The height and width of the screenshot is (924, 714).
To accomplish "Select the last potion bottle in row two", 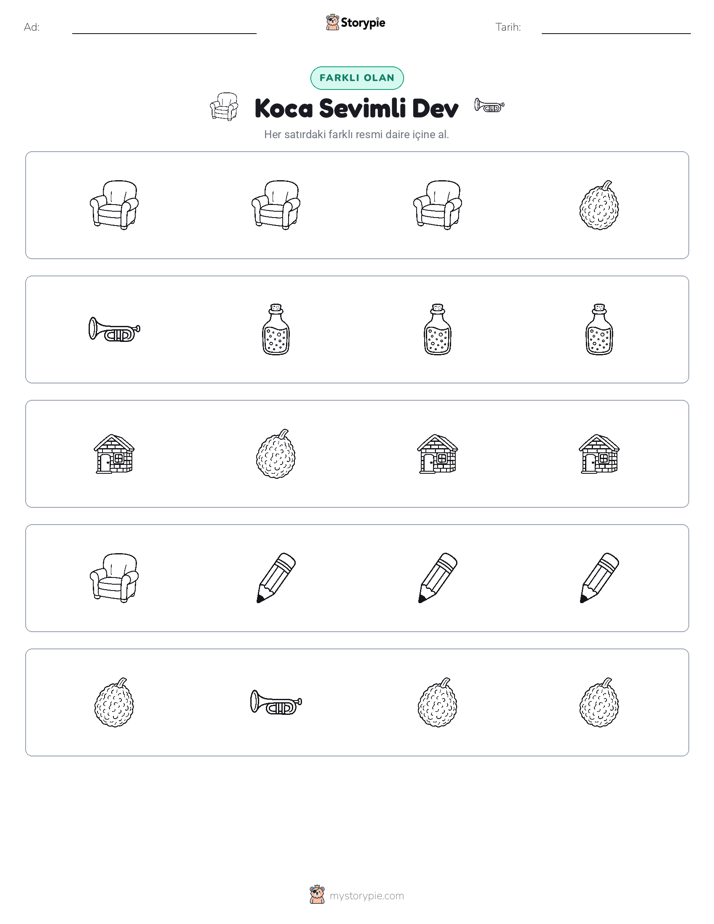I will [599, 329].
